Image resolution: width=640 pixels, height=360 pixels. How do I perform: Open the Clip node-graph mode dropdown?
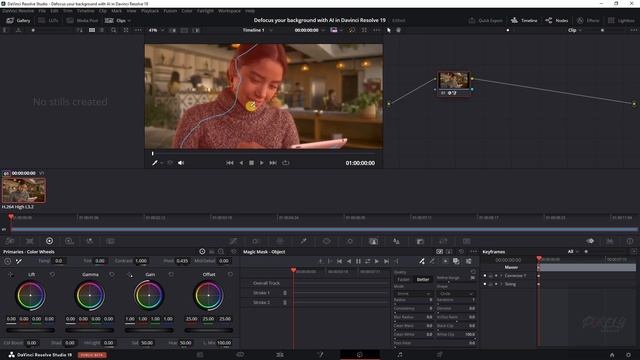click(575, 30)
